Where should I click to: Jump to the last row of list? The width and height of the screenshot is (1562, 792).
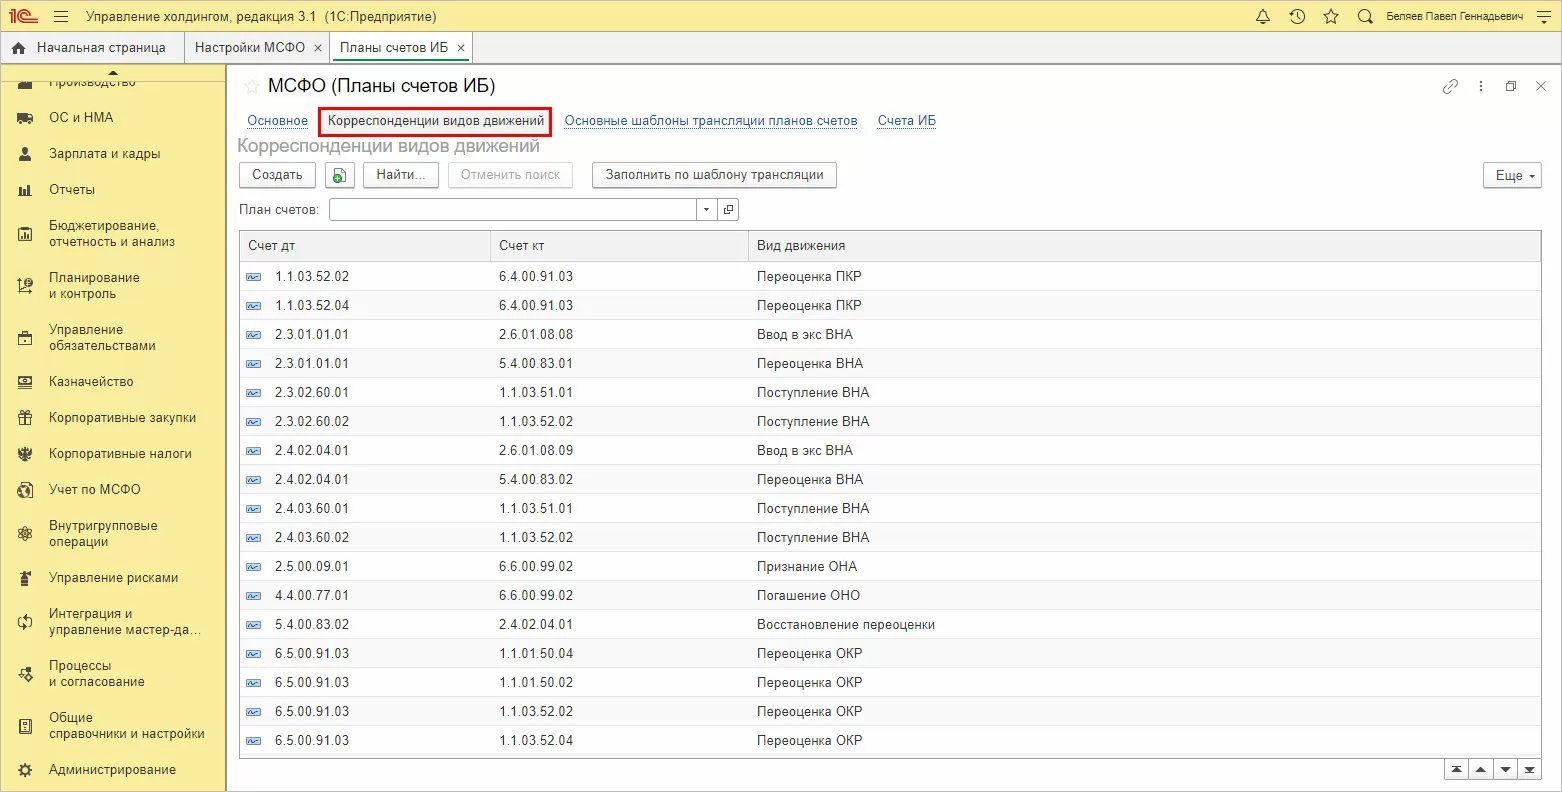[x=1529, y=770]
